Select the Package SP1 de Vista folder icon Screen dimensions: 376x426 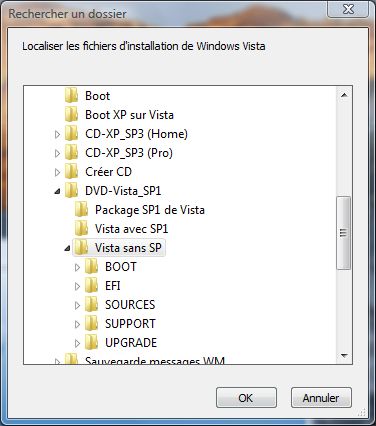tap(81, 210)
